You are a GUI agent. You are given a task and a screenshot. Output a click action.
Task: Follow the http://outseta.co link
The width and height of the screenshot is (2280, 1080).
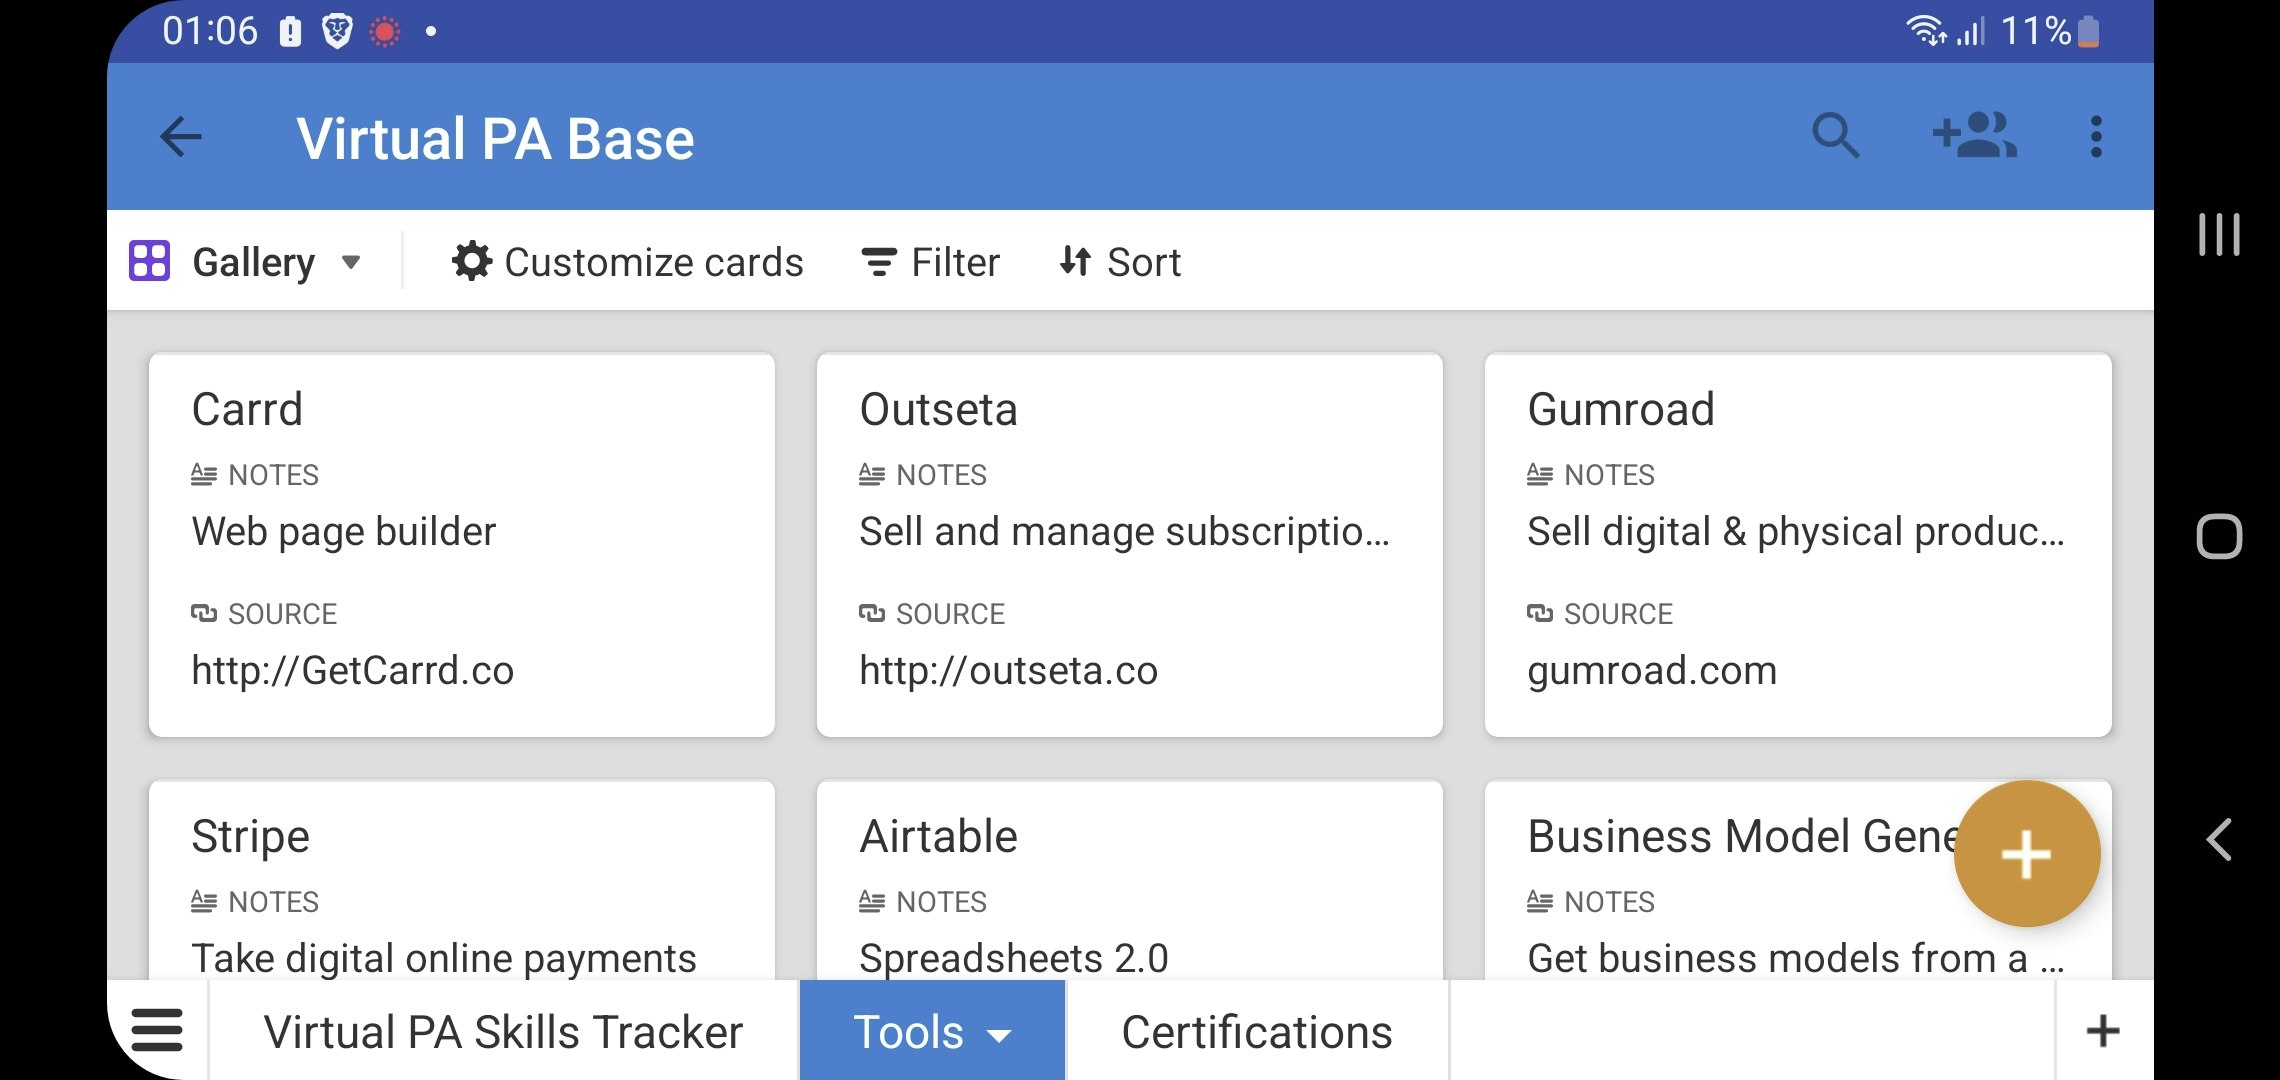coord(1009,670)
